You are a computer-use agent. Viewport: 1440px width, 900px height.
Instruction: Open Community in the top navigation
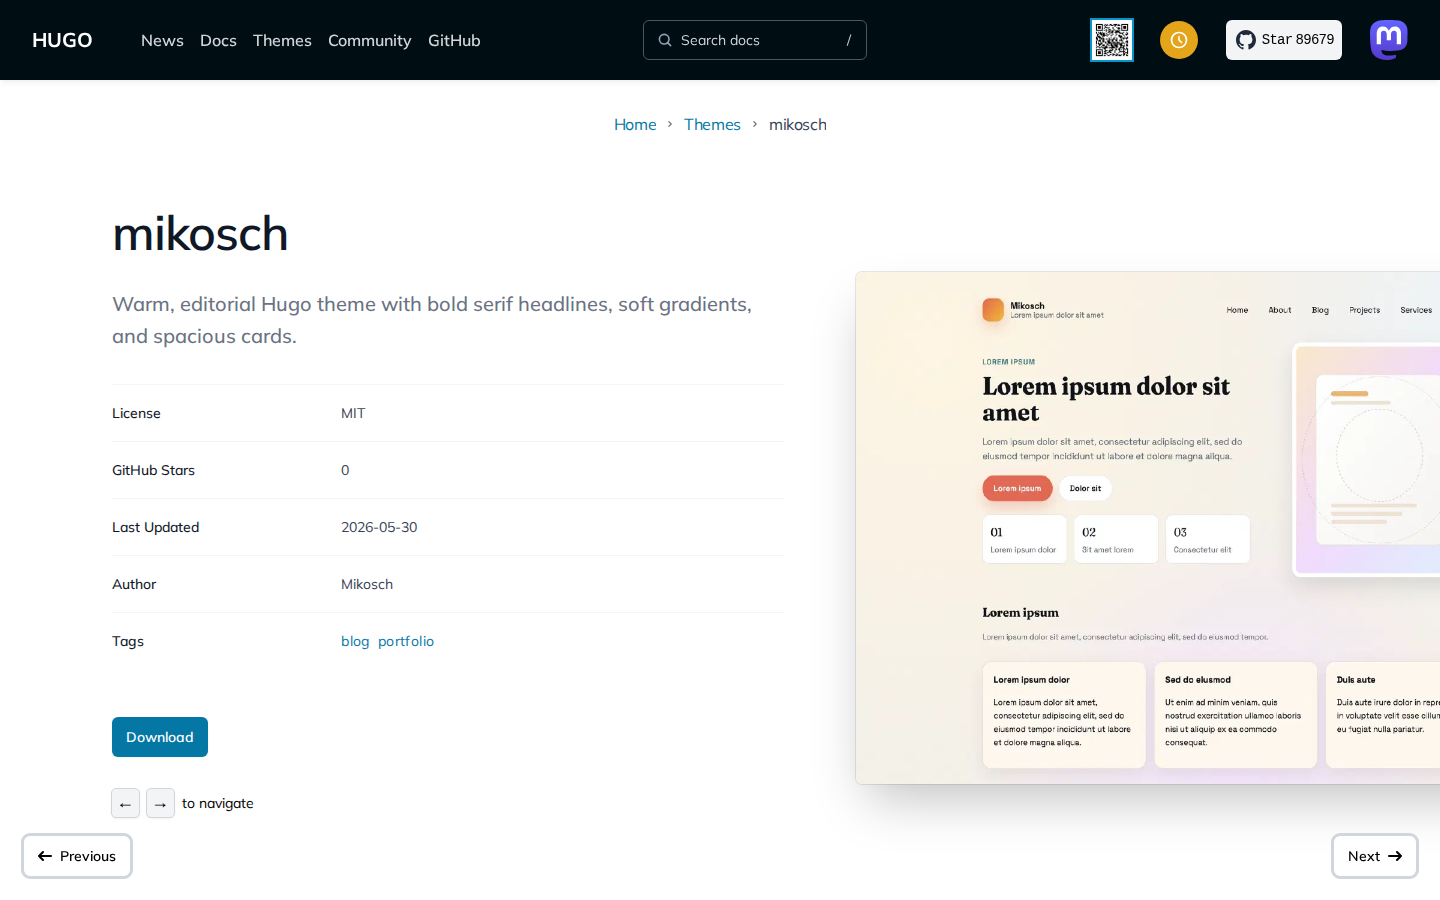coord(369,40)
